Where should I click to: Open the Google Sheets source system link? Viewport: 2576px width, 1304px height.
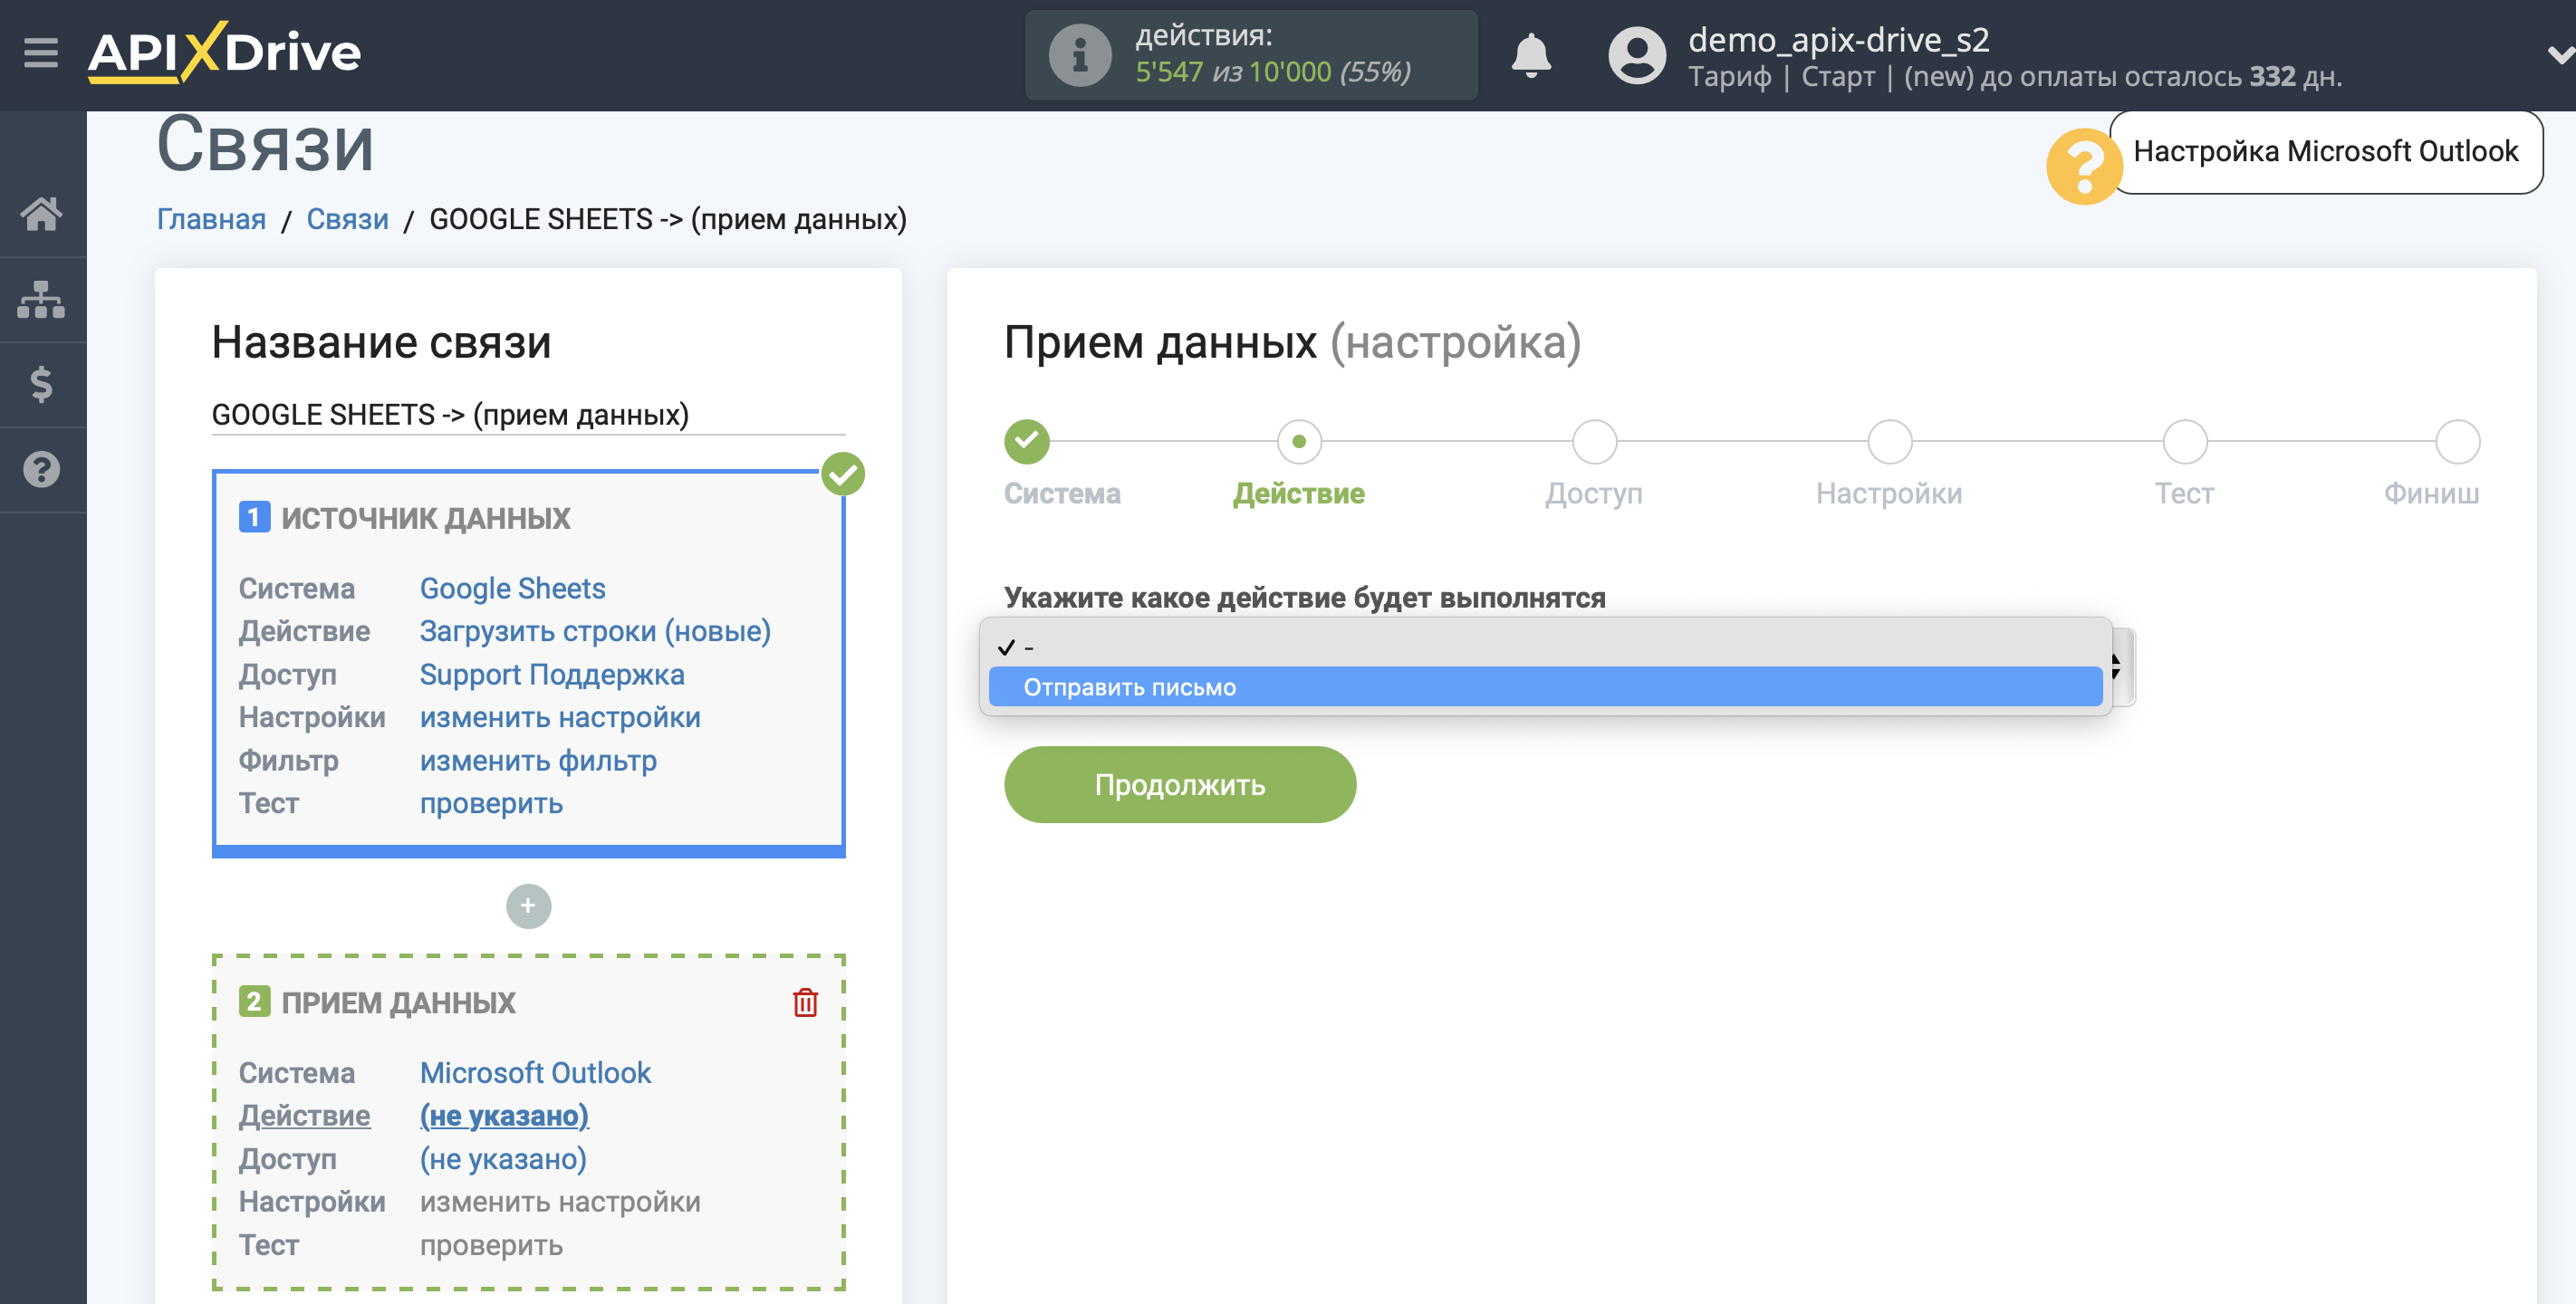pos(512,588)
